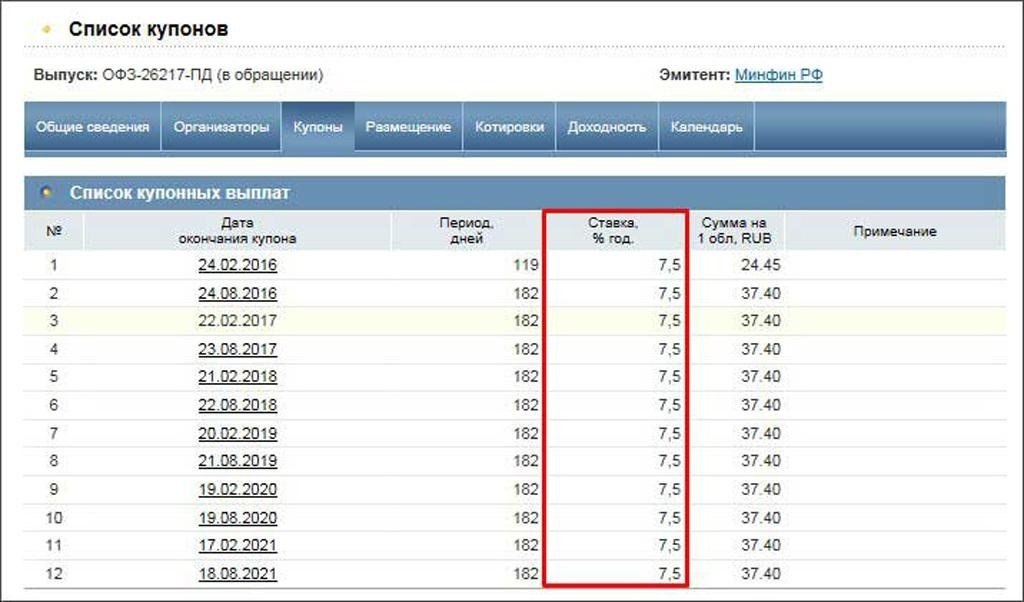The width and height of the screenshot is (1024, 602).
Task: Select the period value 119 in row 1
Action: 526,265
